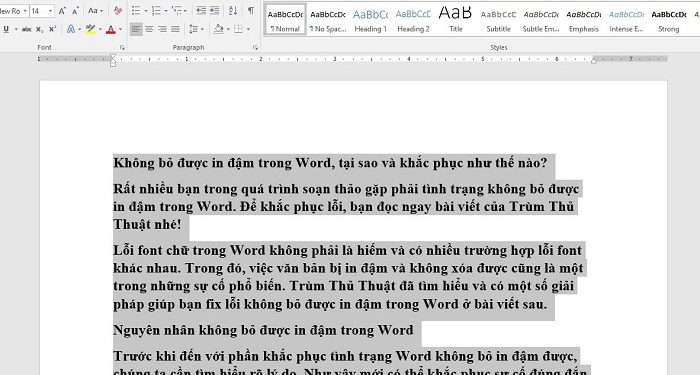Click the Underline button
700x375 pixels.
pos(6,29)
